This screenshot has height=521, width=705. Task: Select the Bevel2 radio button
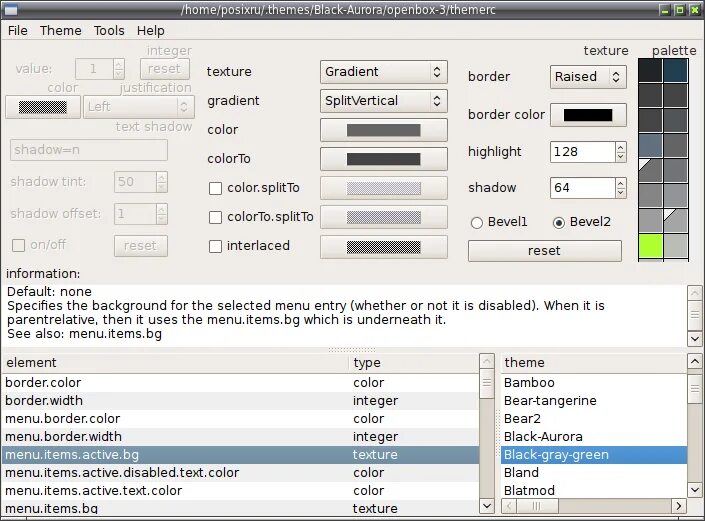559,223
